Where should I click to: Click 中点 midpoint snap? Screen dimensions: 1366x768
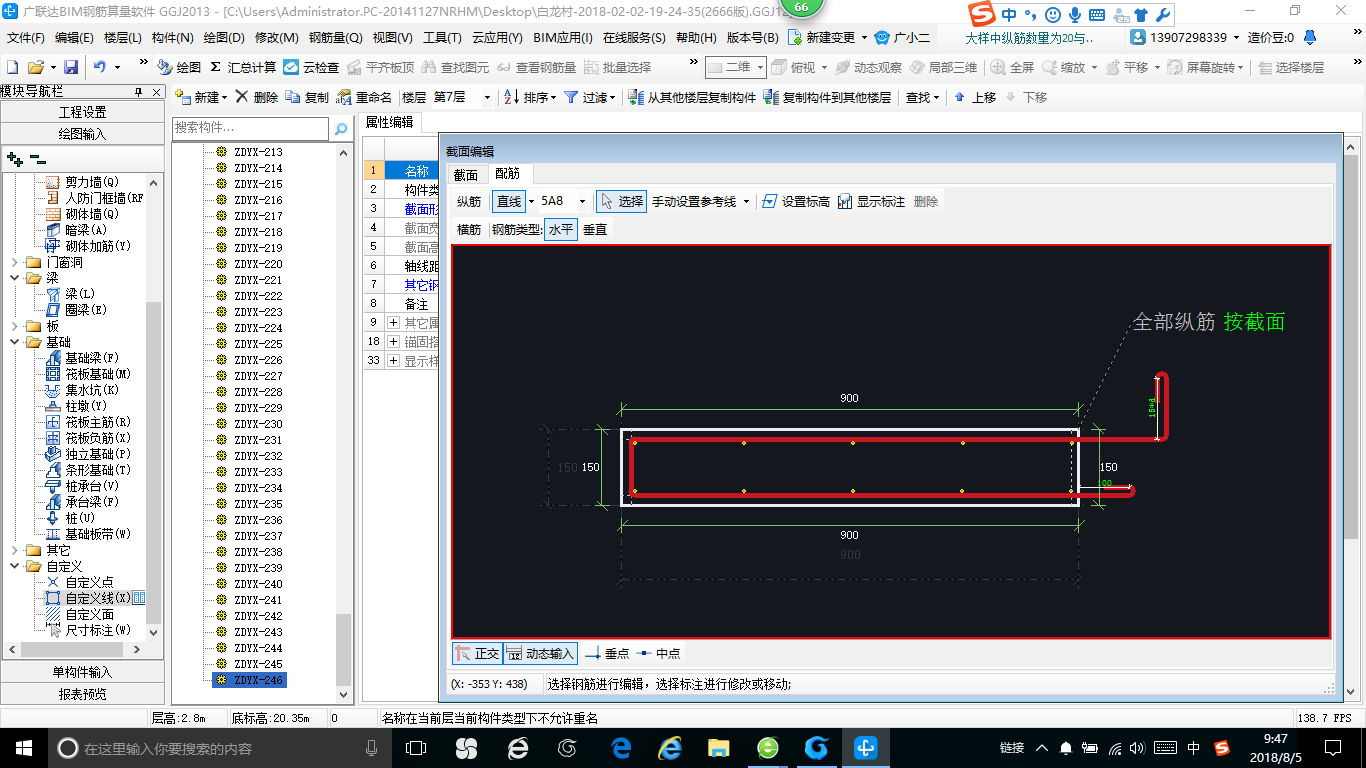coord(658,653)
